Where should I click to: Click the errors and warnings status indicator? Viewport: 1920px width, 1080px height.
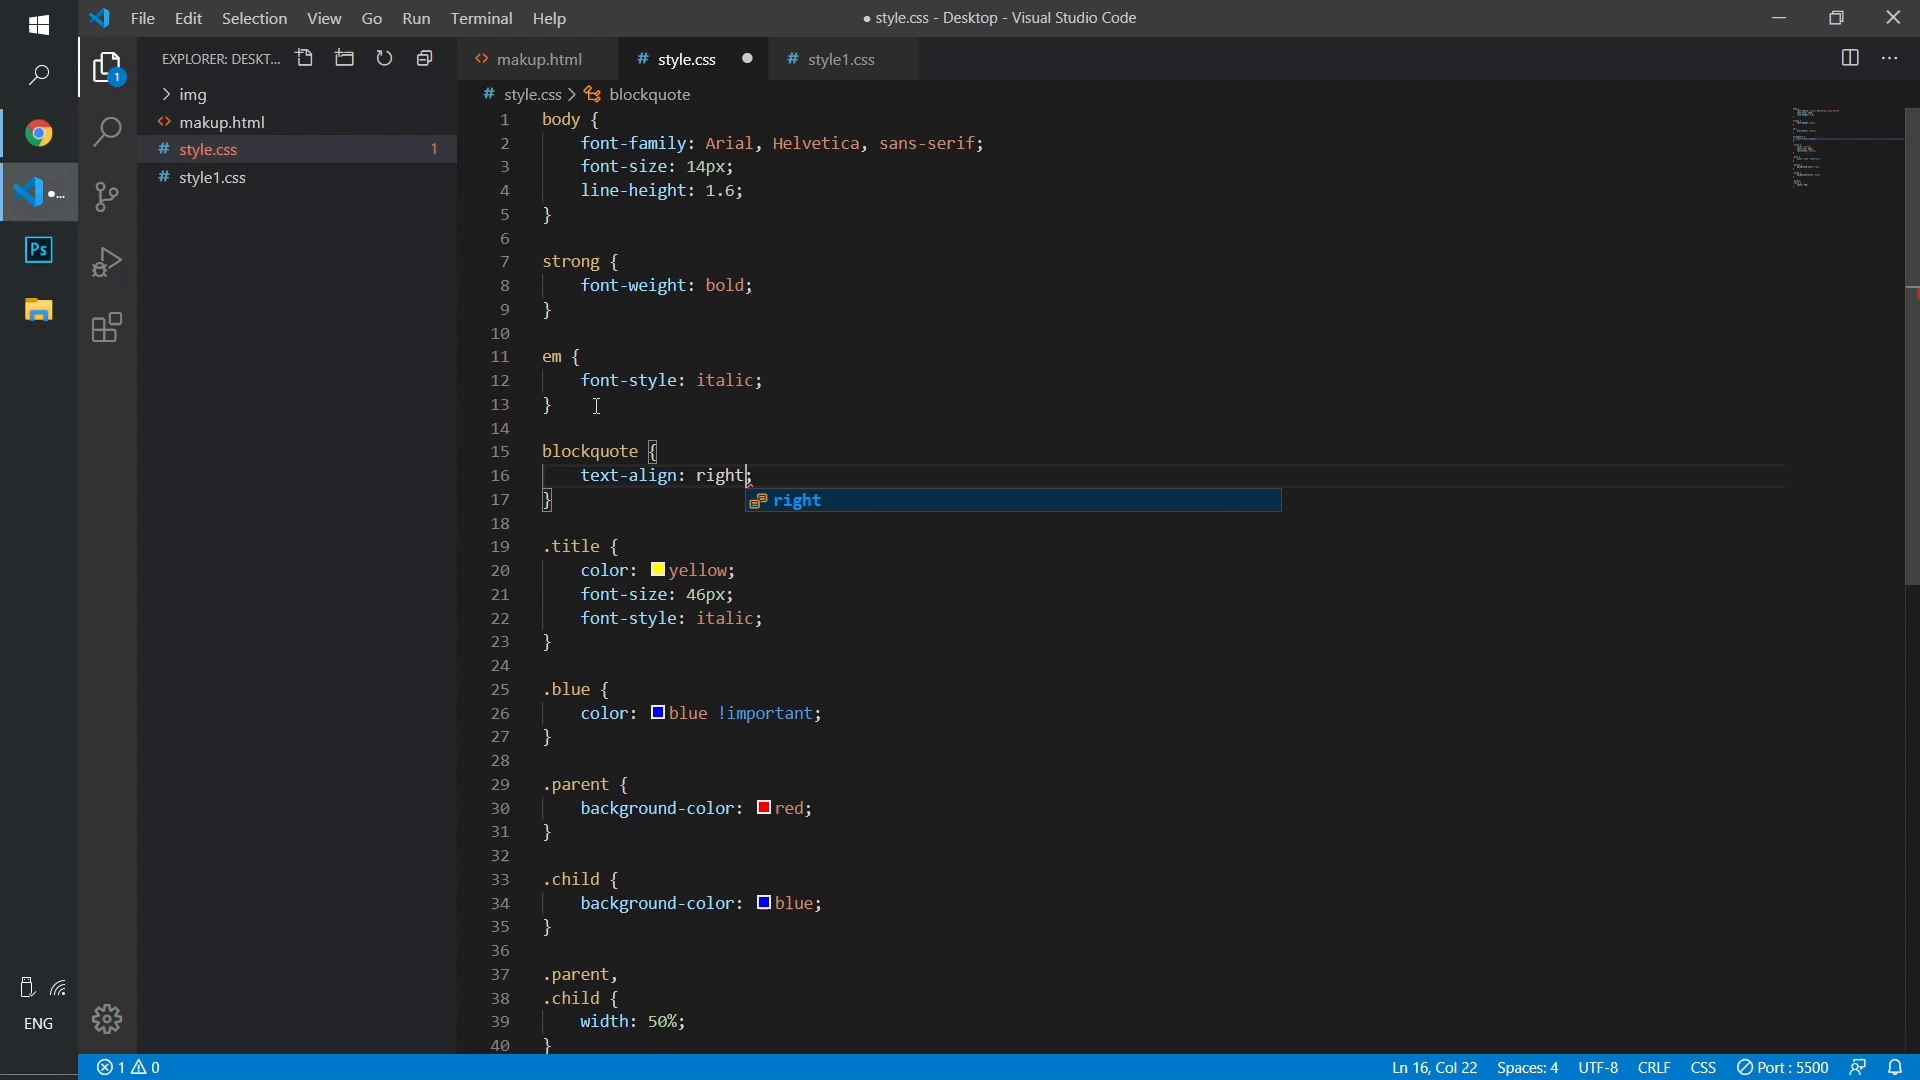pos(129,1068)
